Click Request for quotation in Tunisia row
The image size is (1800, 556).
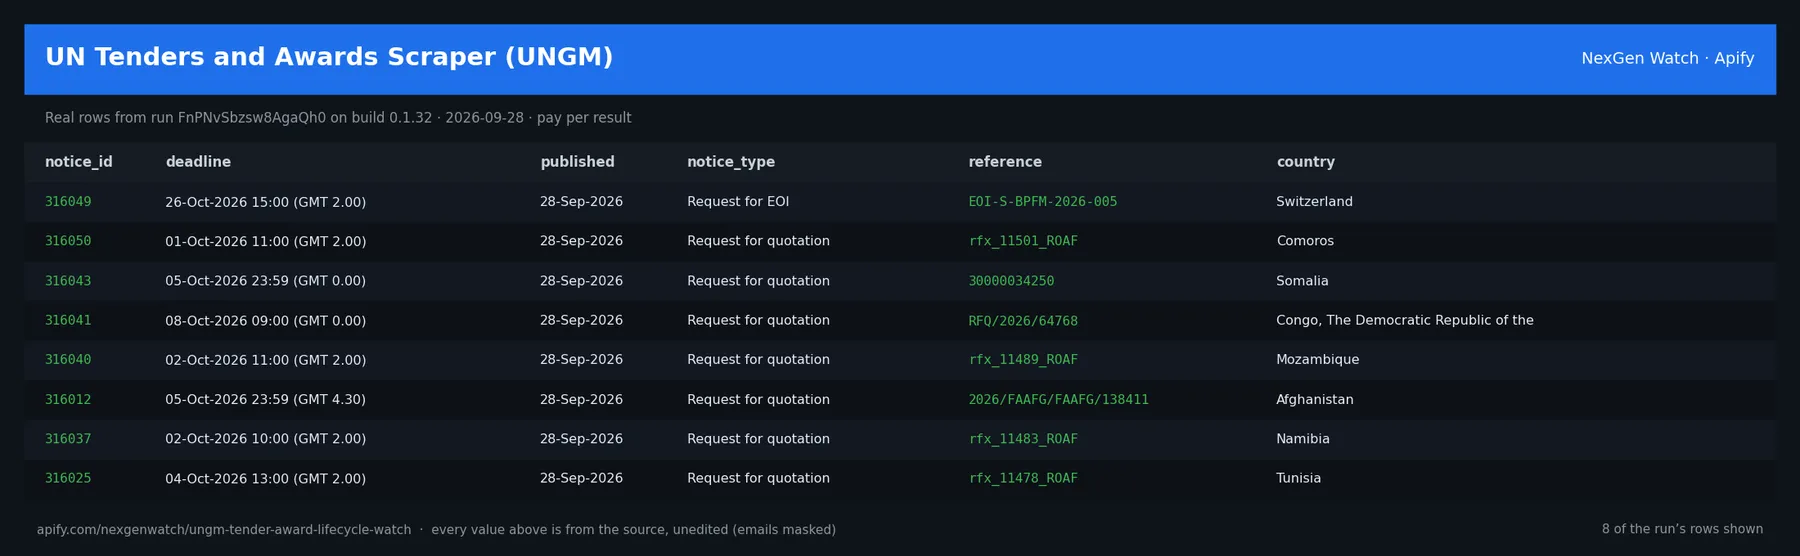(758, 478)
